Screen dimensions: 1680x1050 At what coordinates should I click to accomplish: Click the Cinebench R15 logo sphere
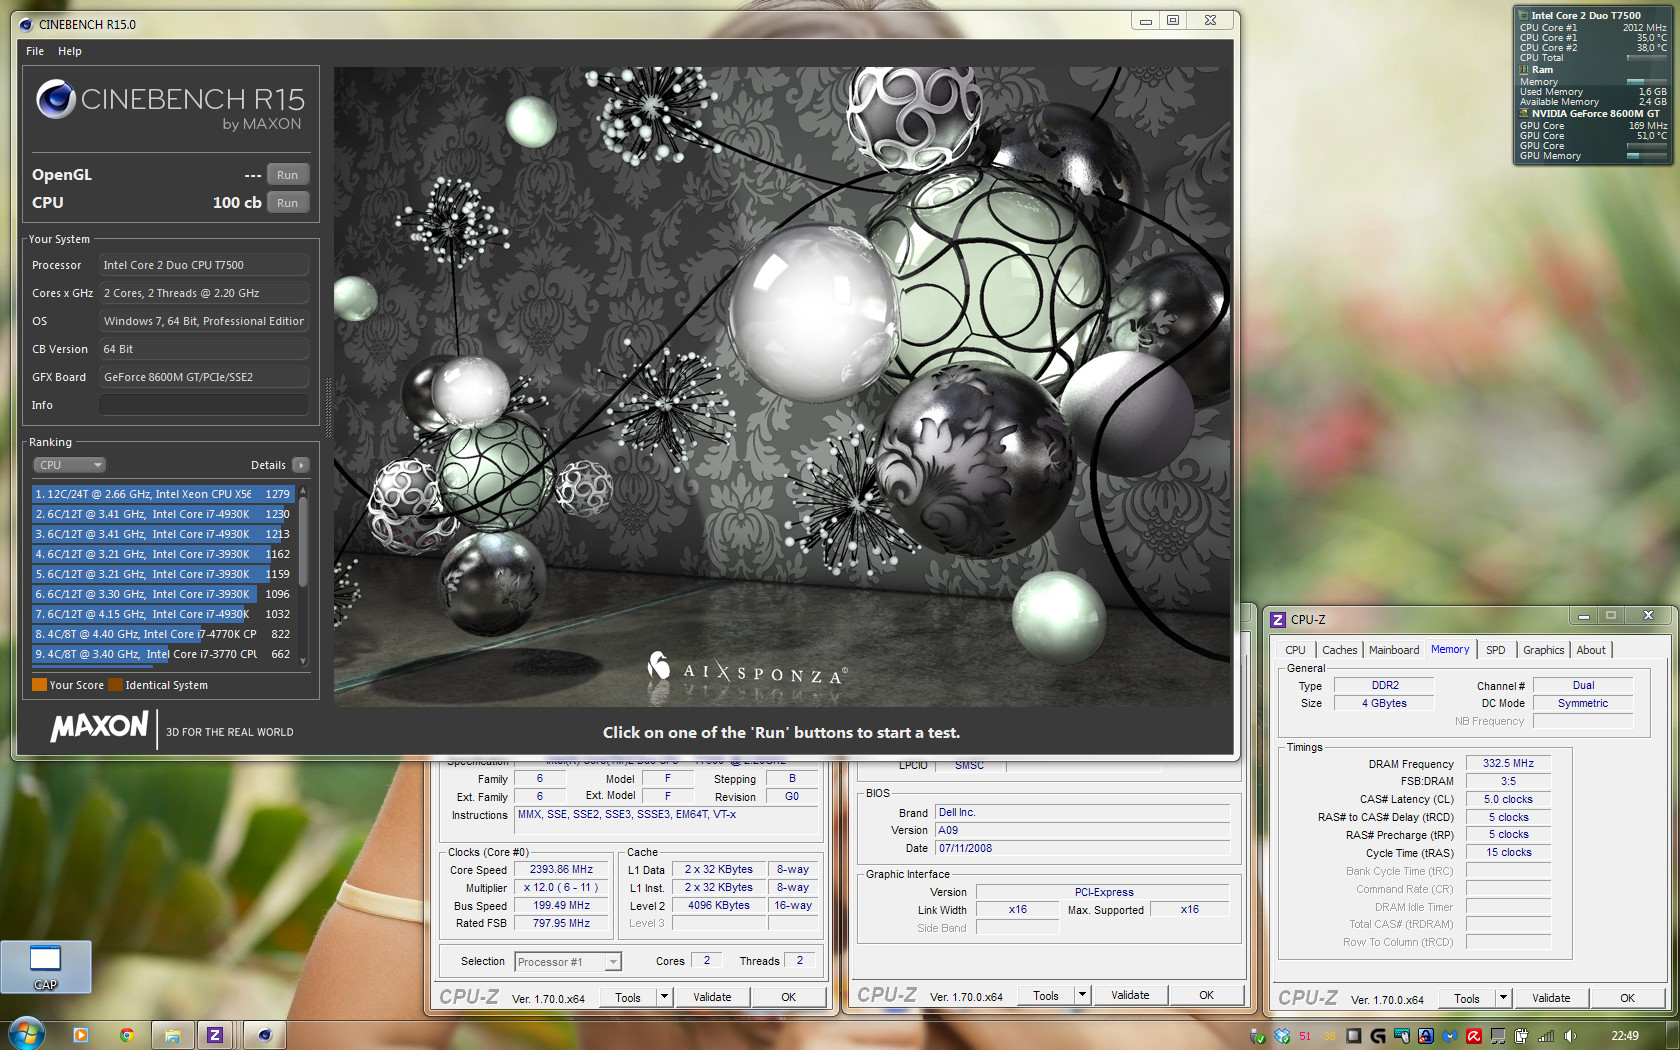coord(55,99)
